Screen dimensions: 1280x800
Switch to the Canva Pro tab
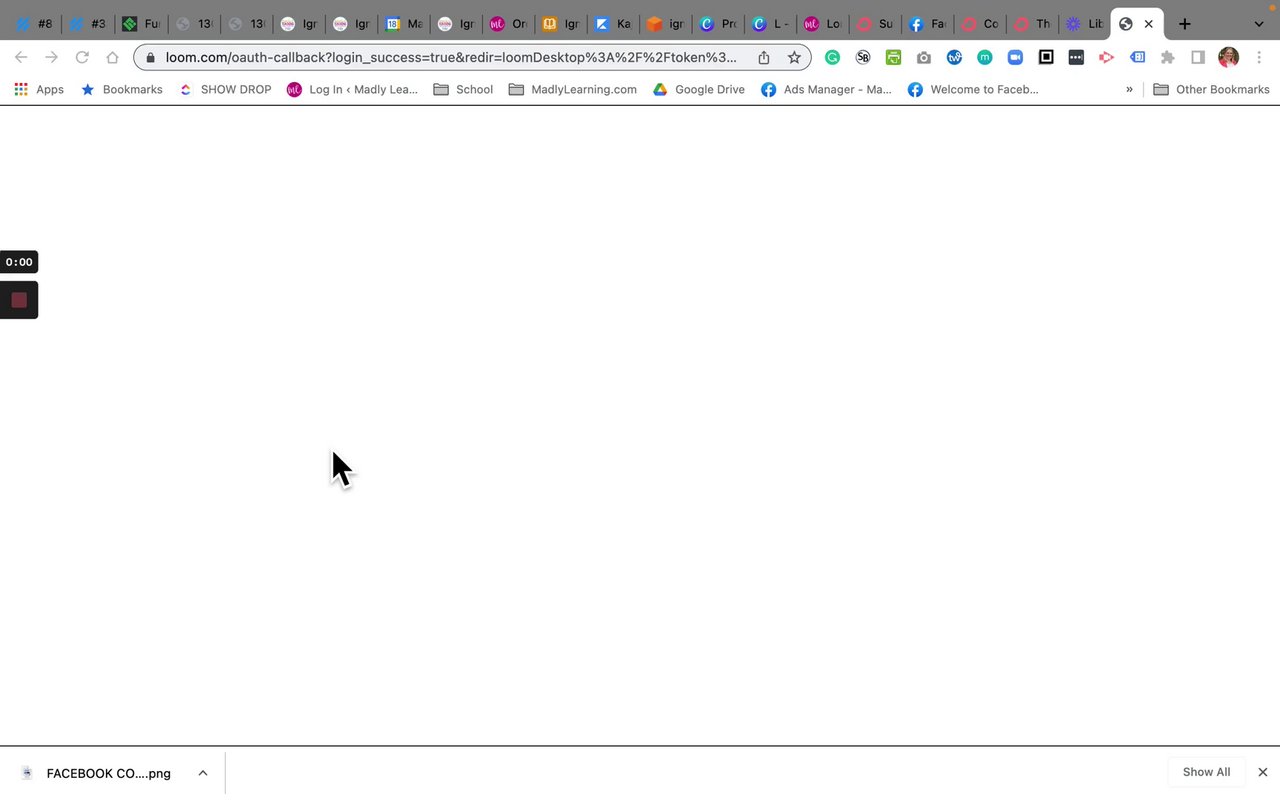coord(717,24)
